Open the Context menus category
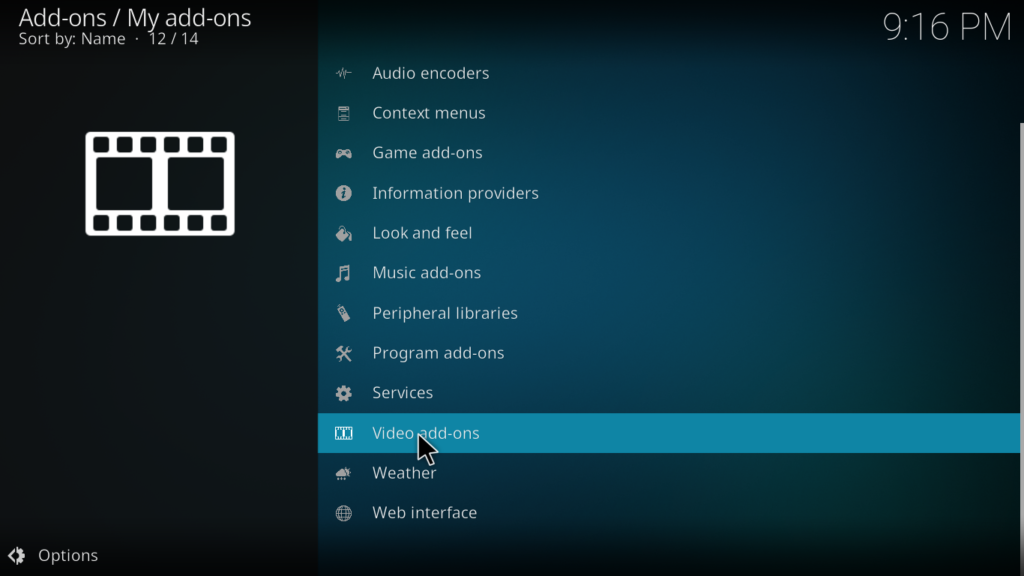This screenshot has height=576, width=1024. pyautogui.click(x=429, y=113)
